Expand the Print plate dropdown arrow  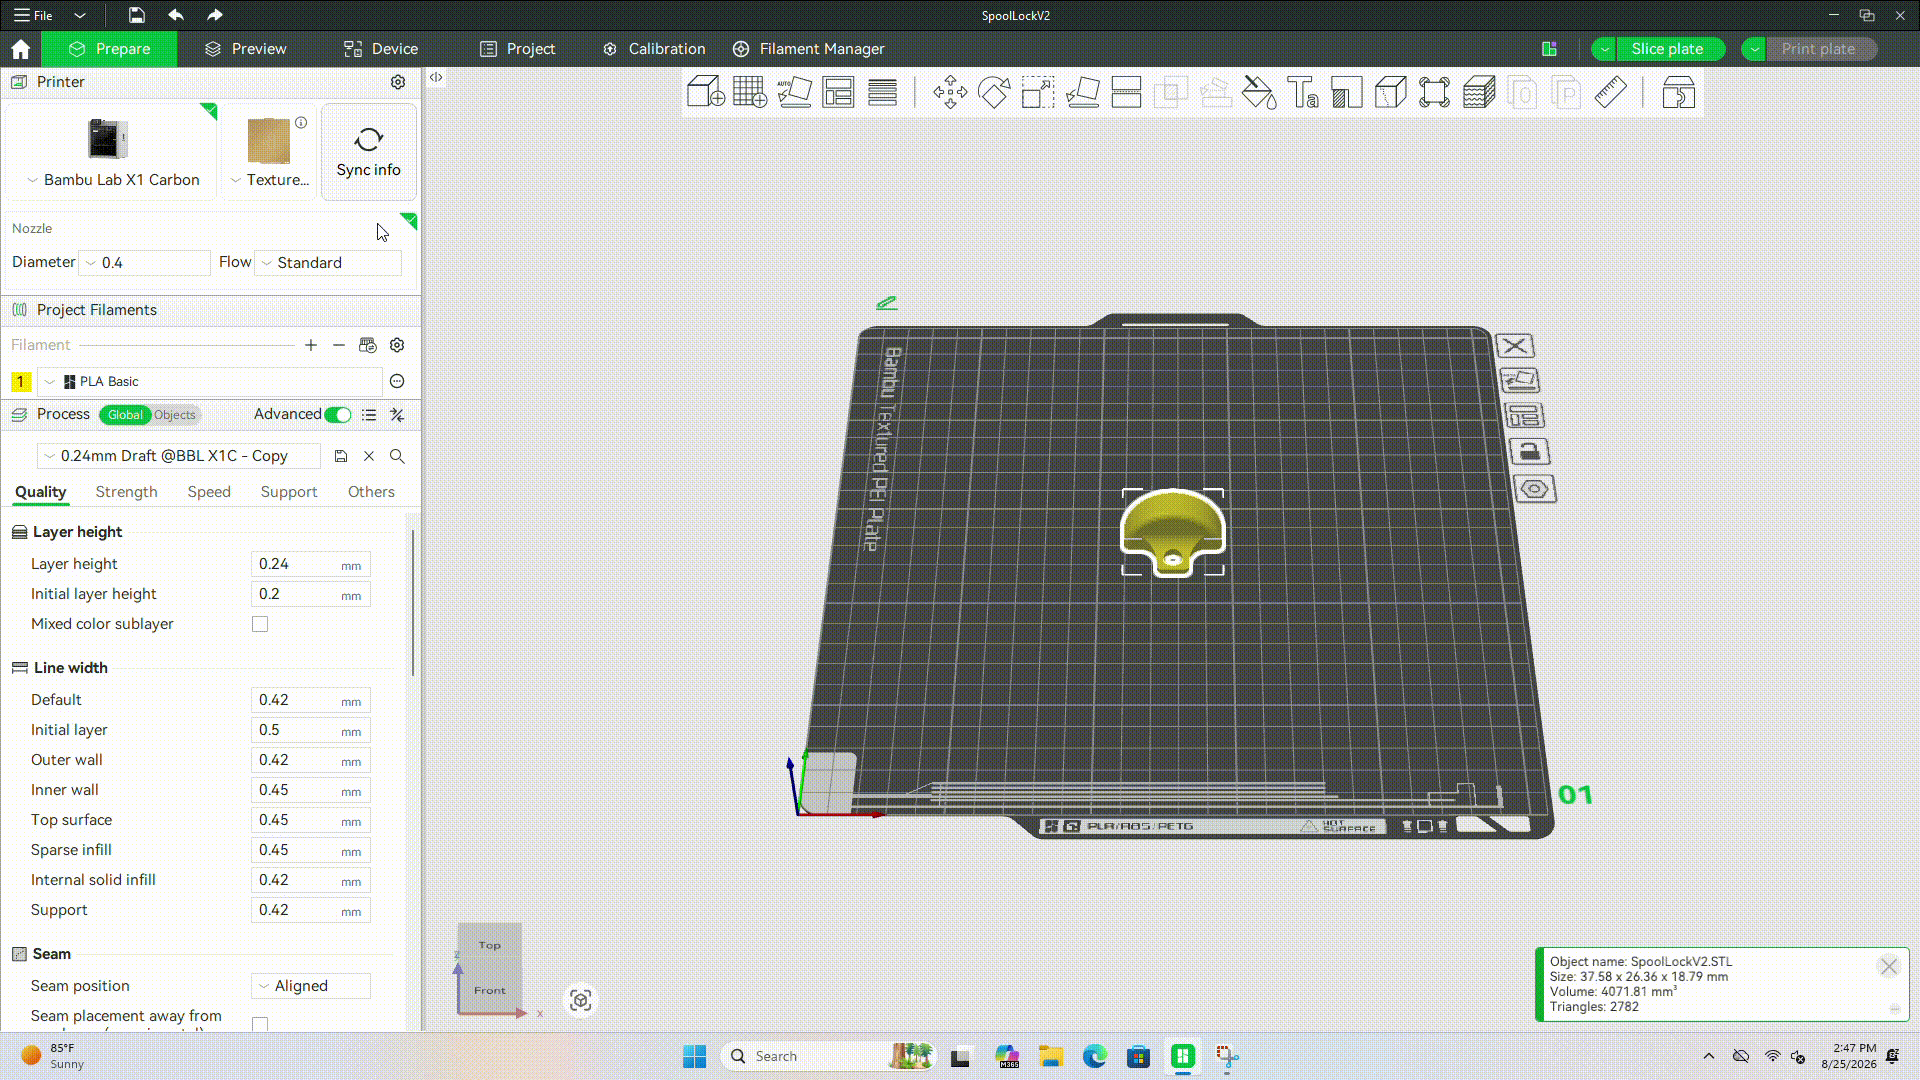point(1755,49)
